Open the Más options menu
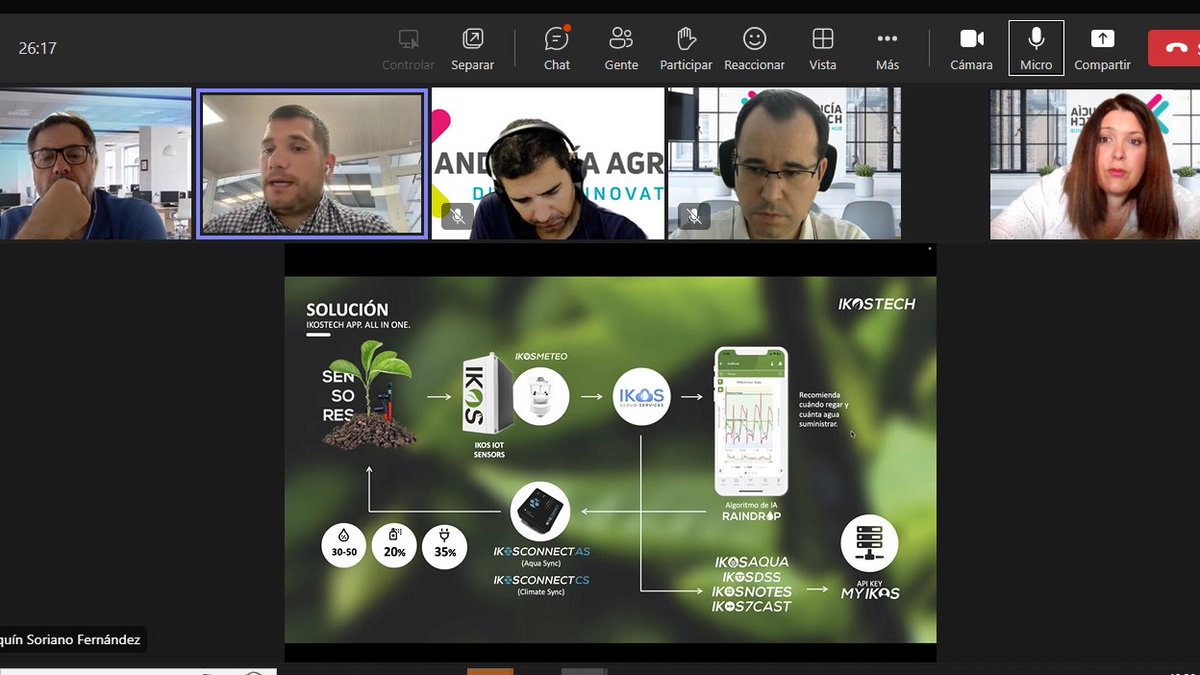The height and width of the screenshot is (675, 1200). (x=887, y=48)
